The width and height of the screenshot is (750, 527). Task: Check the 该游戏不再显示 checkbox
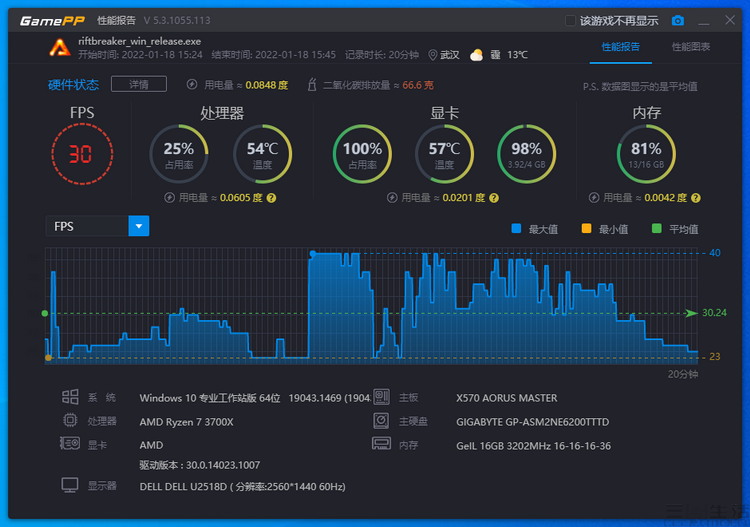click(x=570, y=21)
